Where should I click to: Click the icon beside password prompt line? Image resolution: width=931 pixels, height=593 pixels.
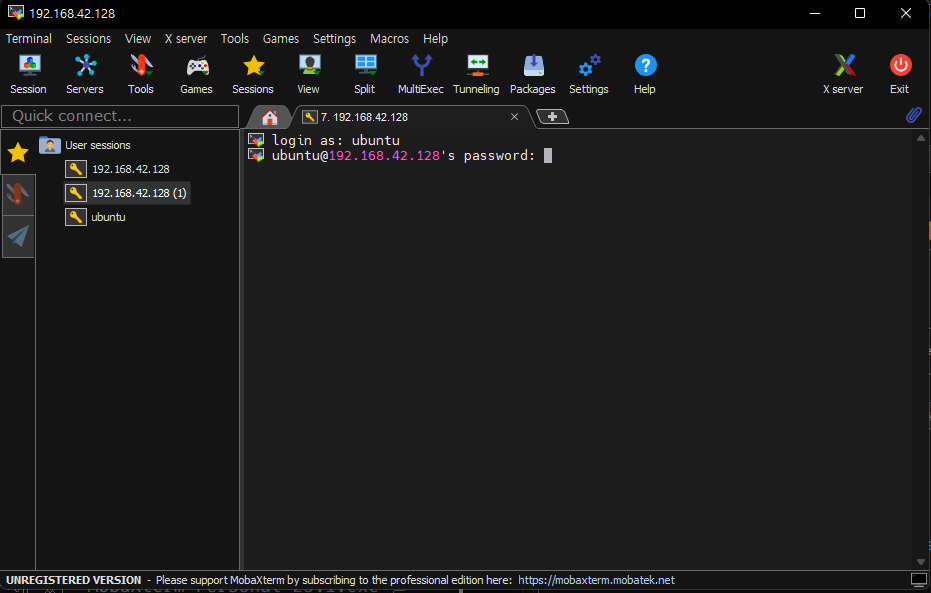[256, 156]
